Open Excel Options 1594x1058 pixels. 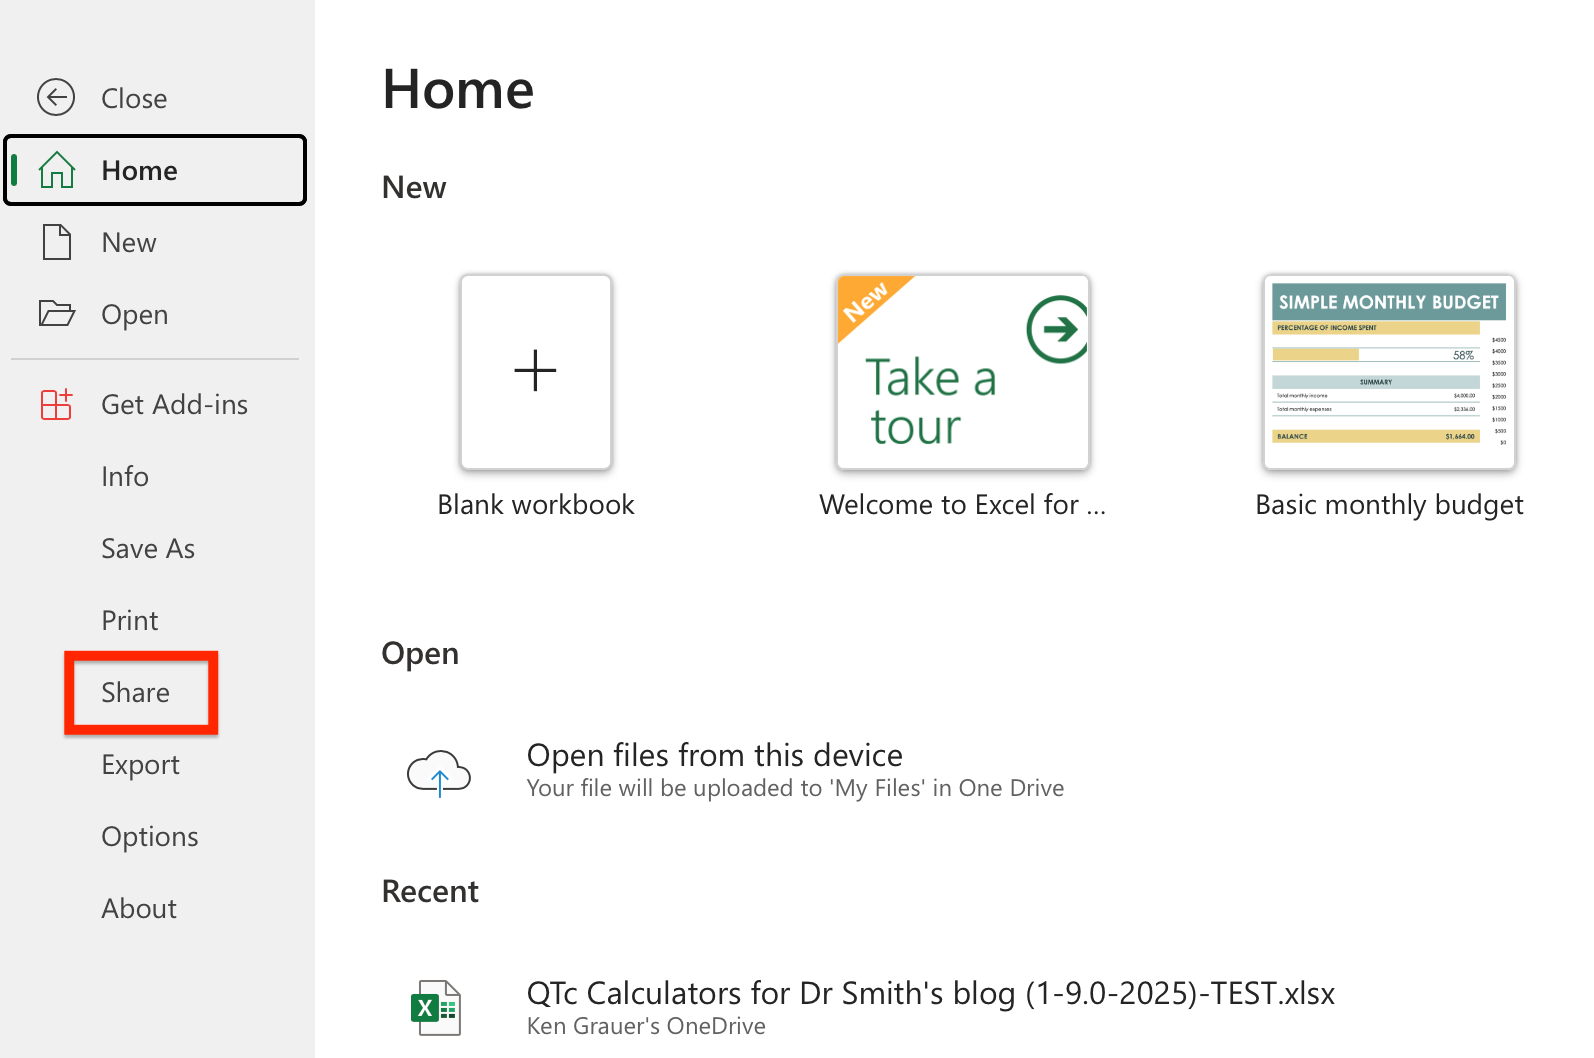150,836
